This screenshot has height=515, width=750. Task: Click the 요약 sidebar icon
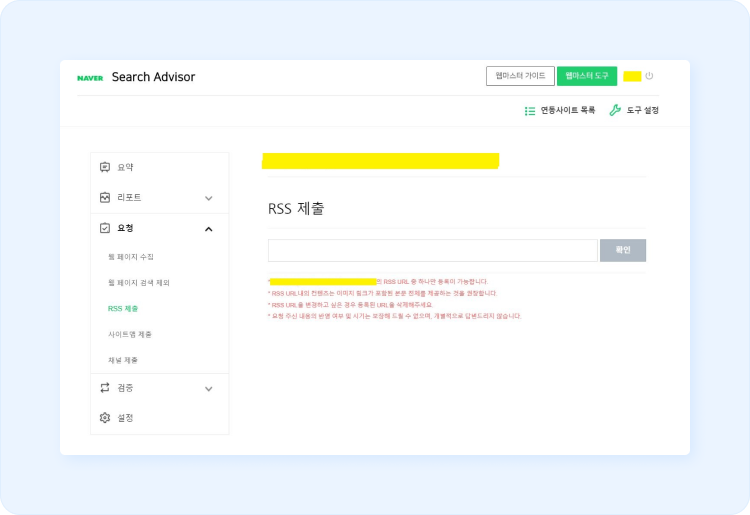coord(105,167)
